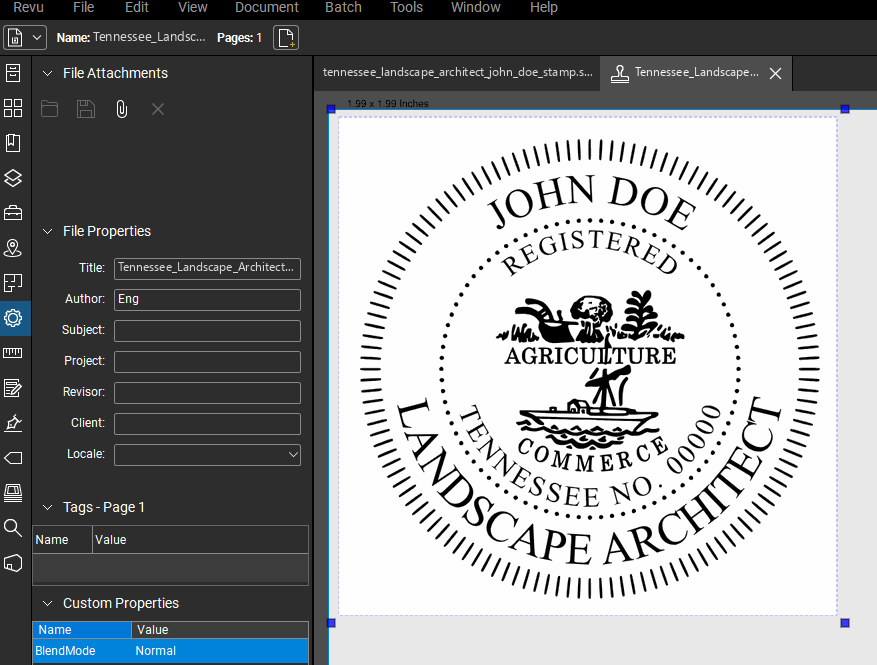Click the new page icon beside Pages
The width and height of the screenshot is (877, 665).
286,38
